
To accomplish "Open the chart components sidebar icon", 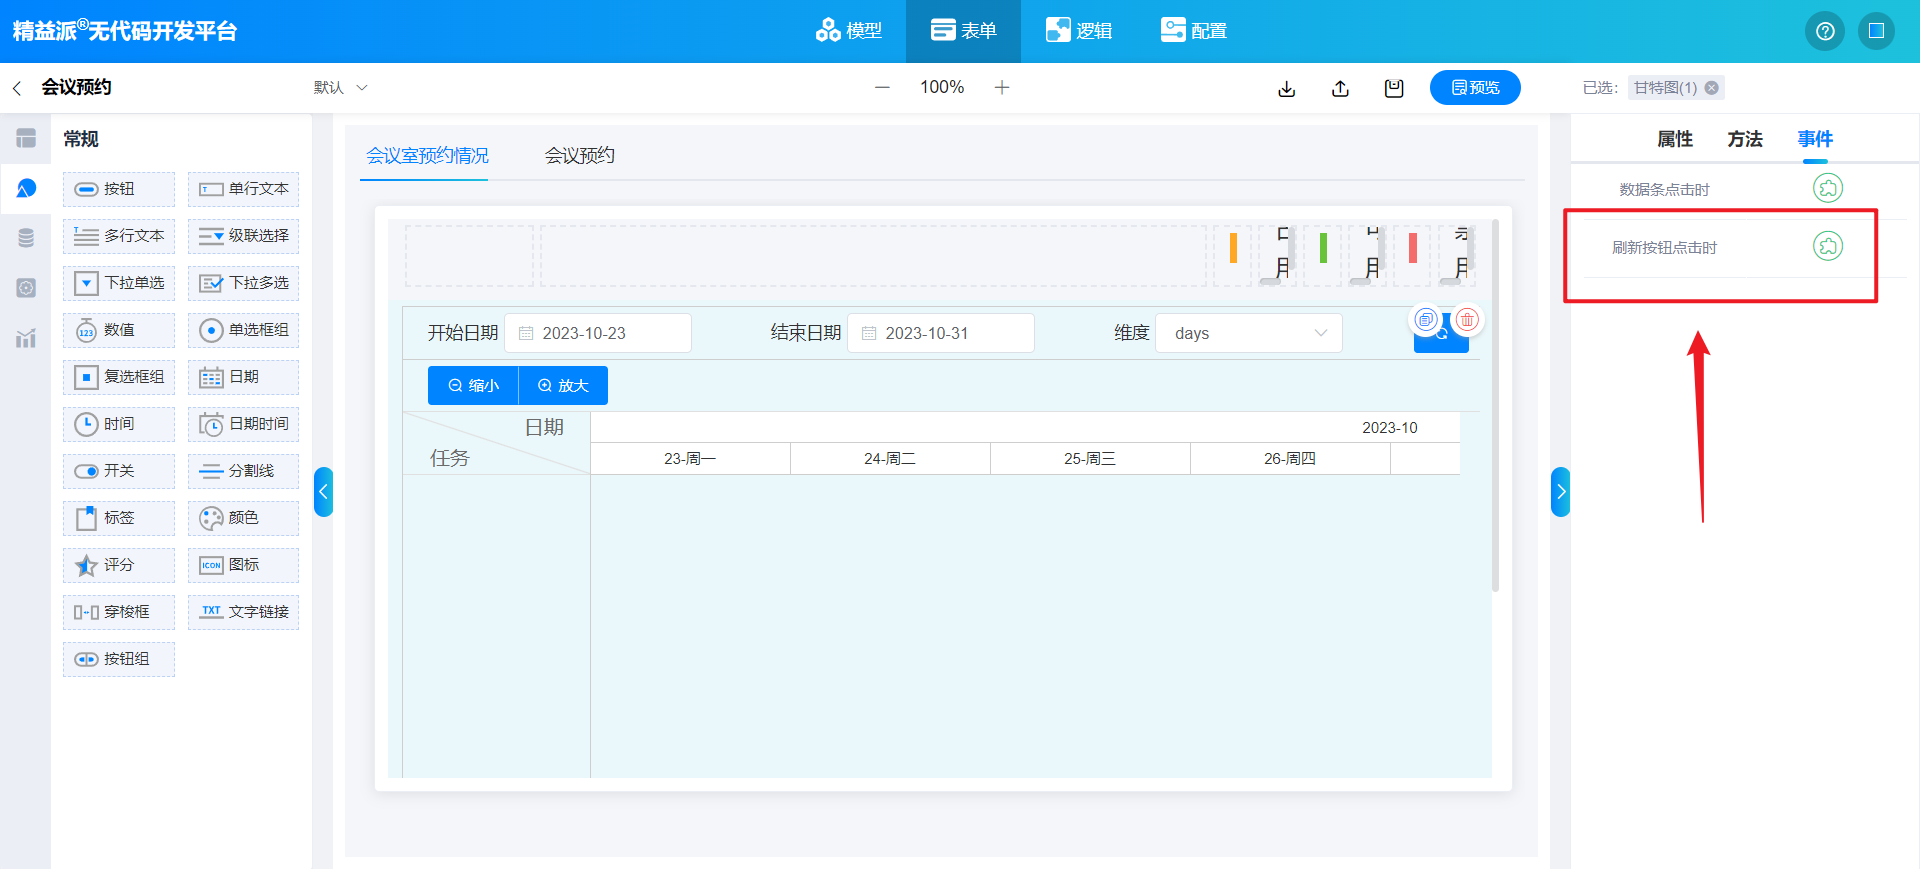I will (26, 338).
